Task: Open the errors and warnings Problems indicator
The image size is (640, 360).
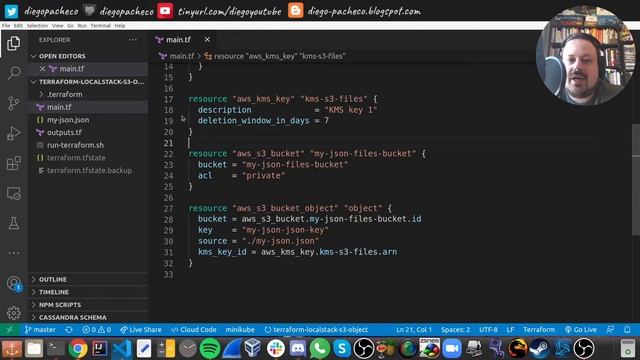Action: click(96, 329)
